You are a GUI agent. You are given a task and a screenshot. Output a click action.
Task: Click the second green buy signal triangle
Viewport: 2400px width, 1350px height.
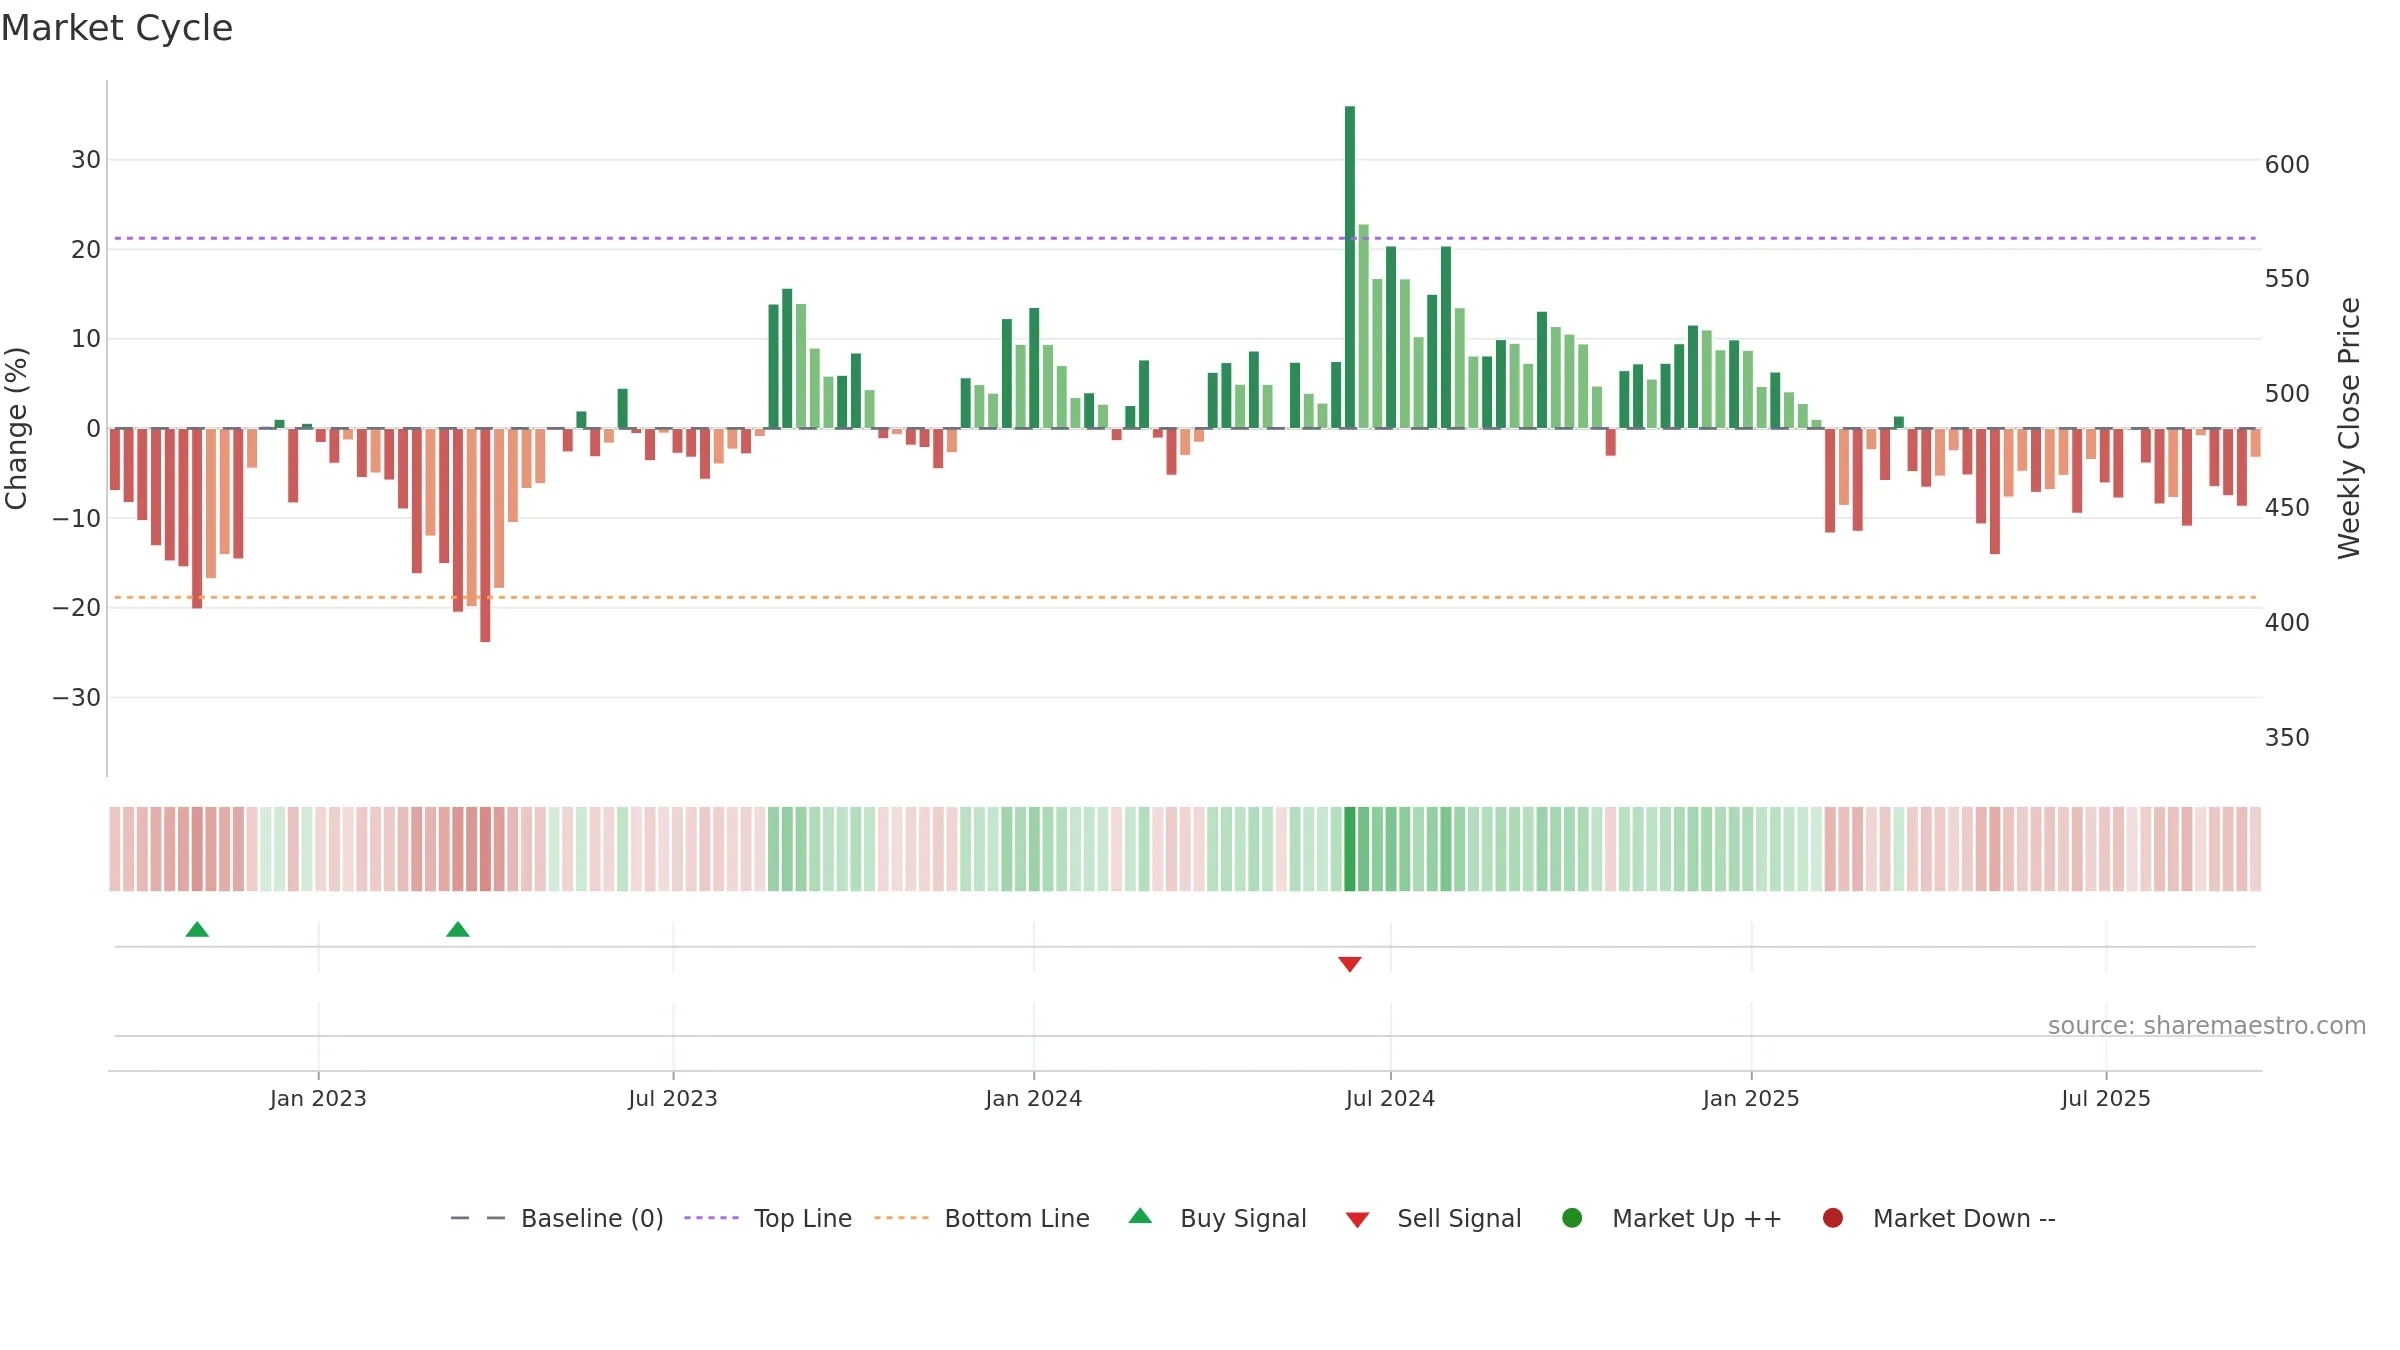click(458, 930)
